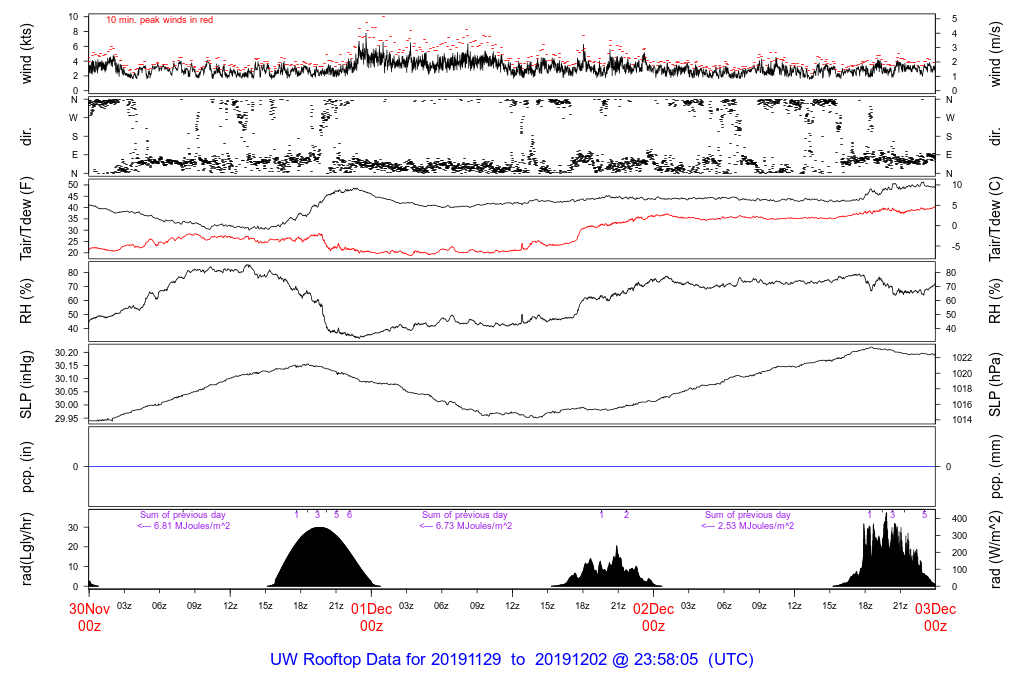This screenshot has height=700, width=1024.
Task: Click the '6.73 MJoules/m^2' radiation sum
Action: point(473,526)
